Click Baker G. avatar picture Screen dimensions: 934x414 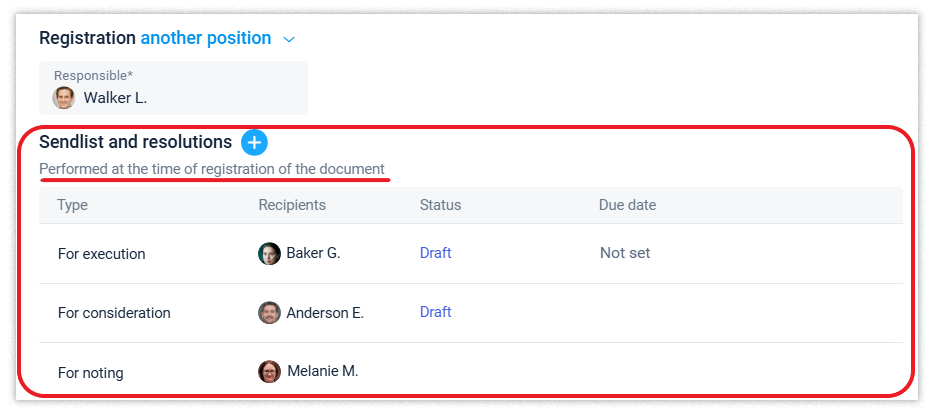[x=269, y=253]
